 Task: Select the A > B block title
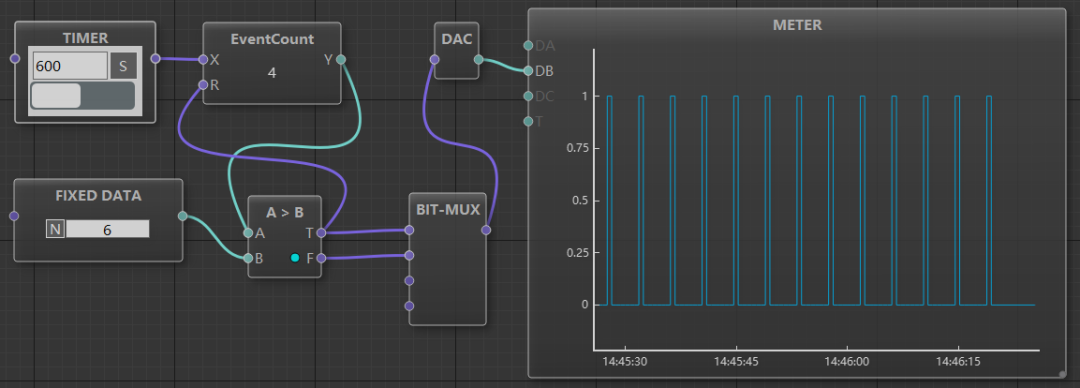point(284,212)
